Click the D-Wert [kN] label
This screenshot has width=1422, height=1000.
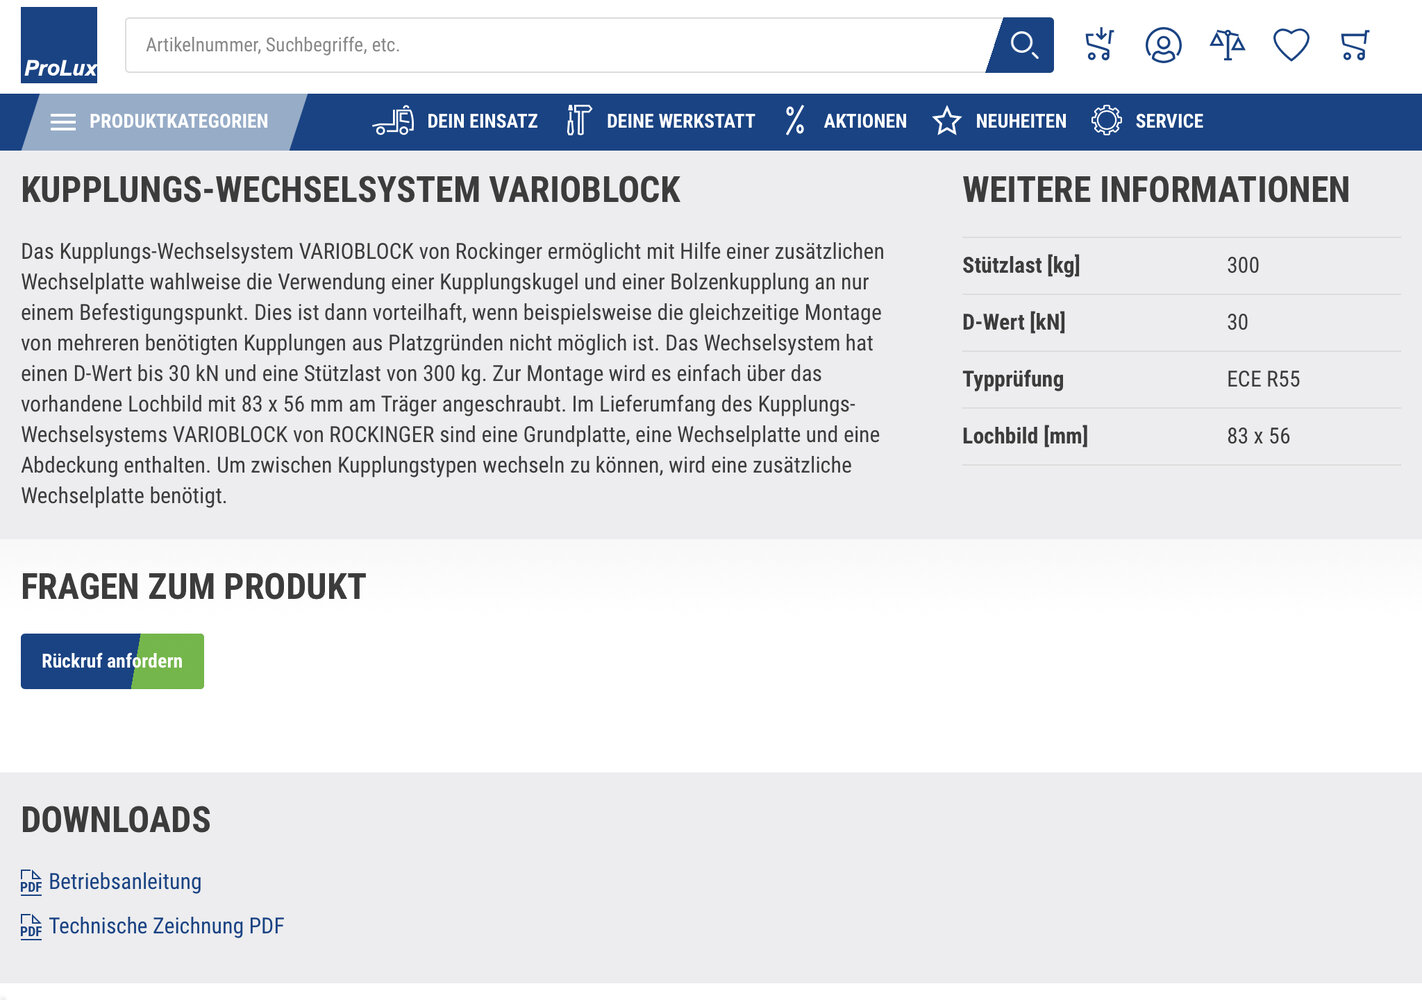point(1014,322)
